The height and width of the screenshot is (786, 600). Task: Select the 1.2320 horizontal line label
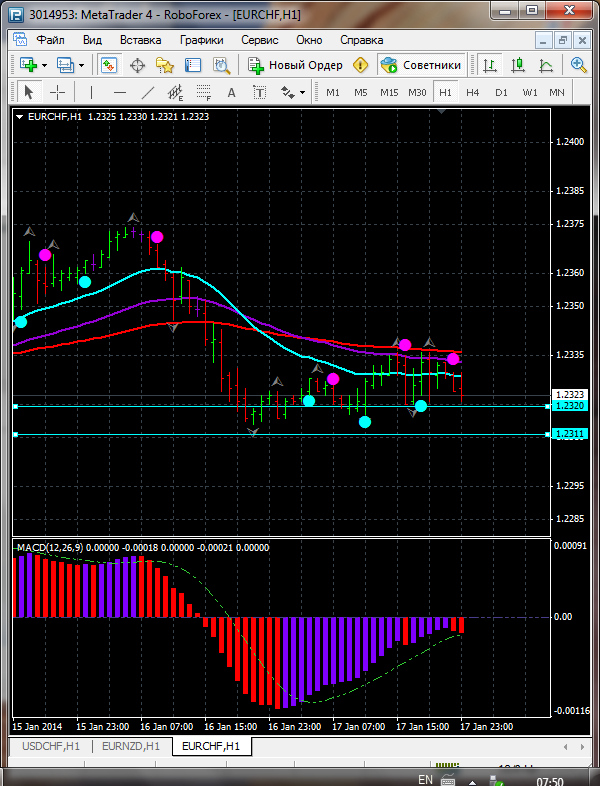(570, 406)
